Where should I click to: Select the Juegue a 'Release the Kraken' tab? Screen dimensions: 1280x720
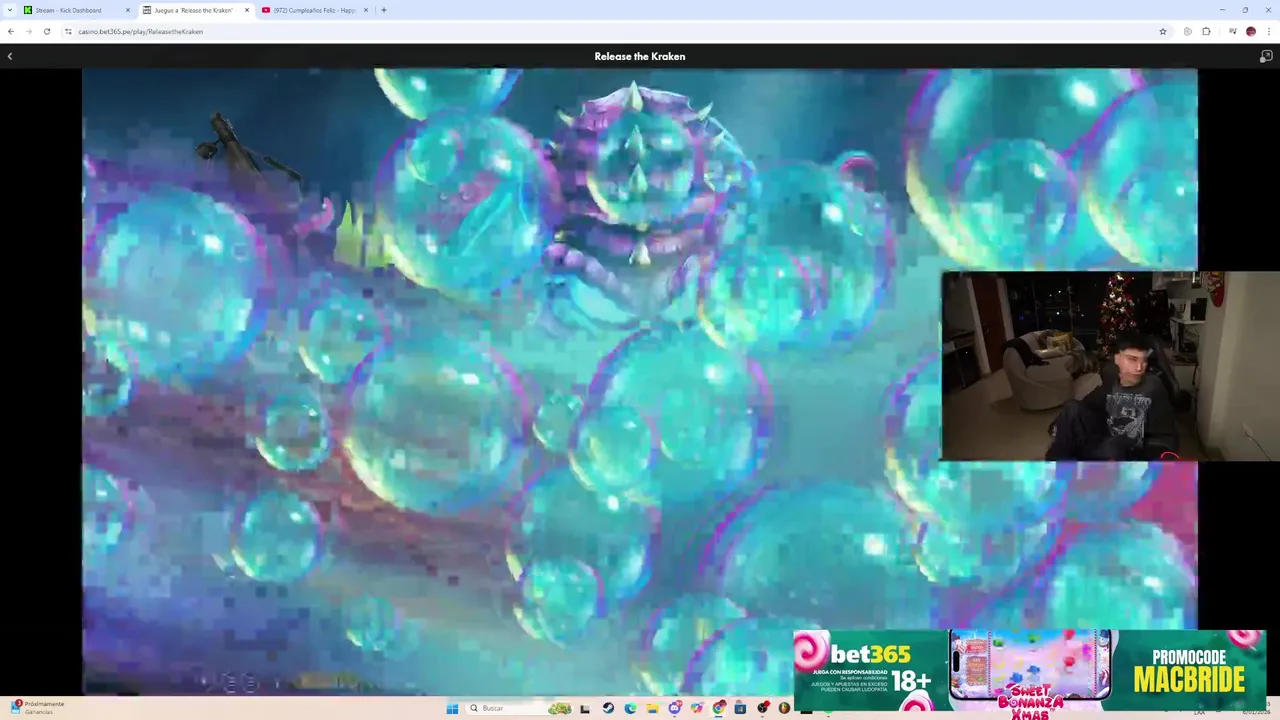point(194,10)
